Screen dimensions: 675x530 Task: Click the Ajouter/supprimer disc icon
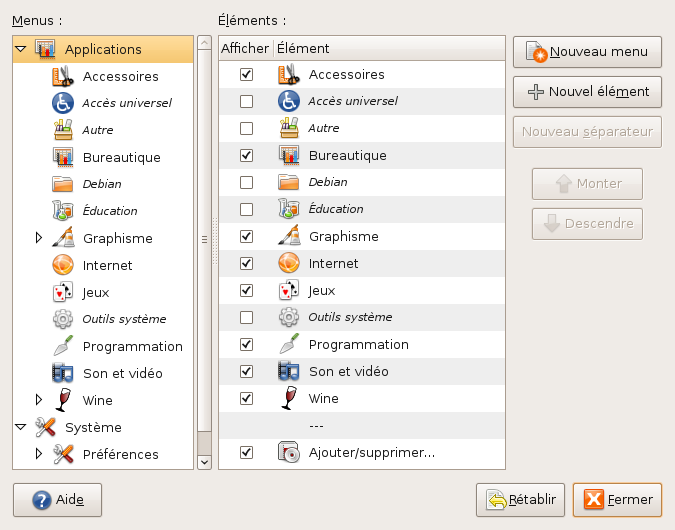[x=289, y=453]
